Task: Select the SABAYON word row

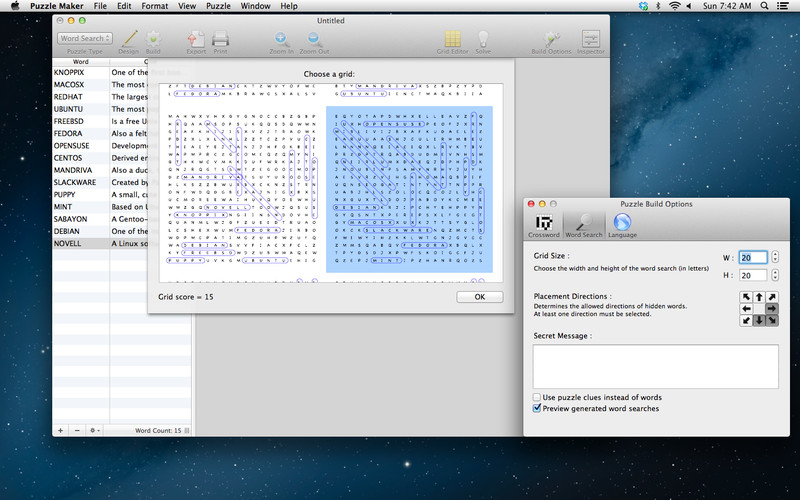Action: tap(121, 219)
